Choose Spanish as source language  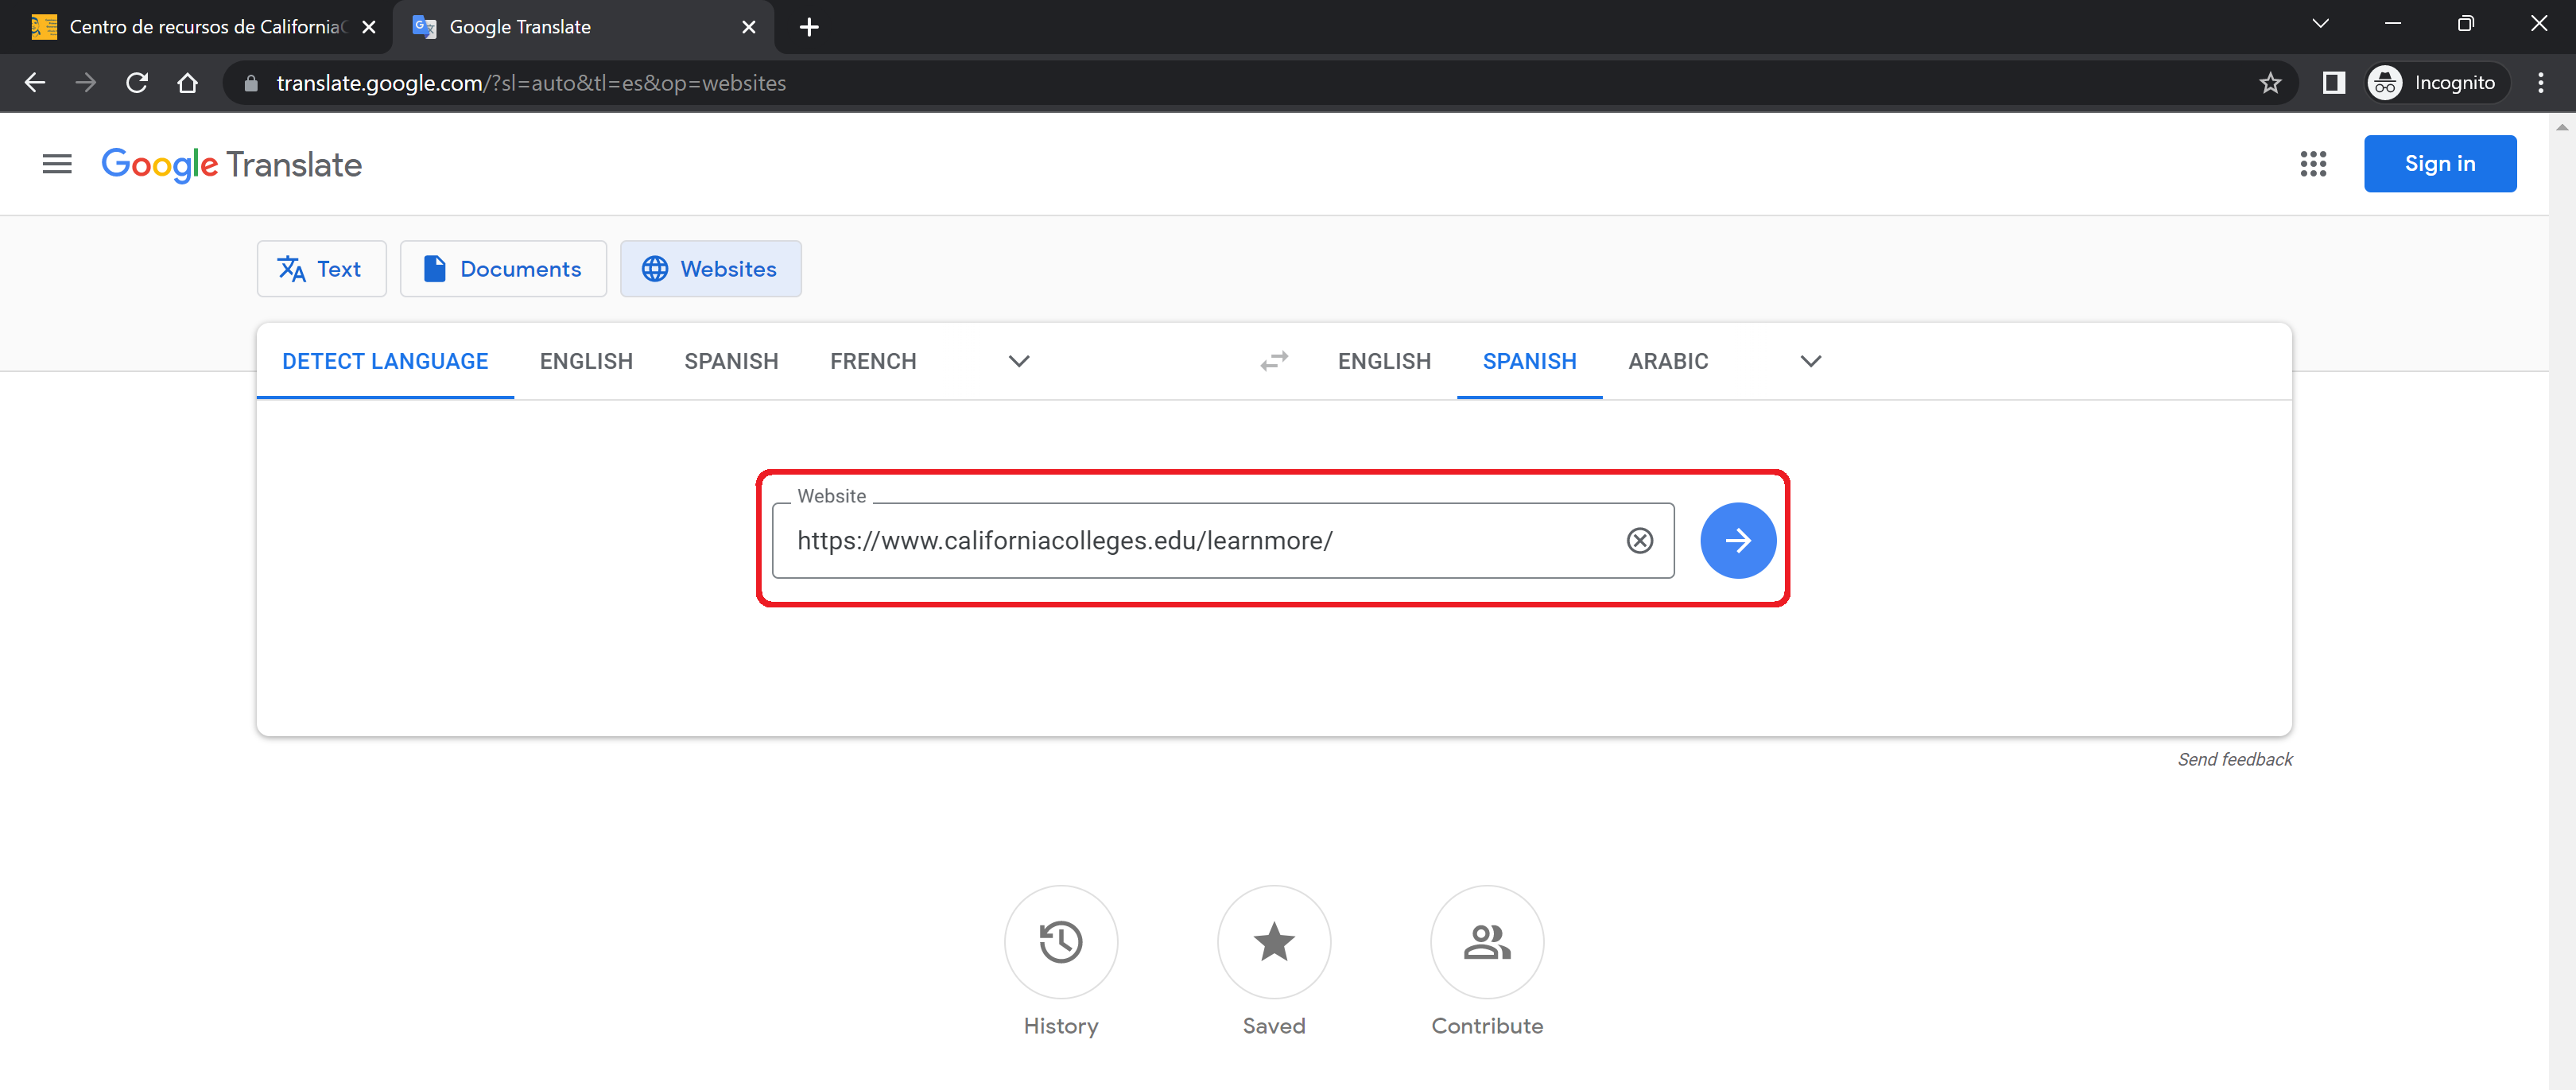731,361
